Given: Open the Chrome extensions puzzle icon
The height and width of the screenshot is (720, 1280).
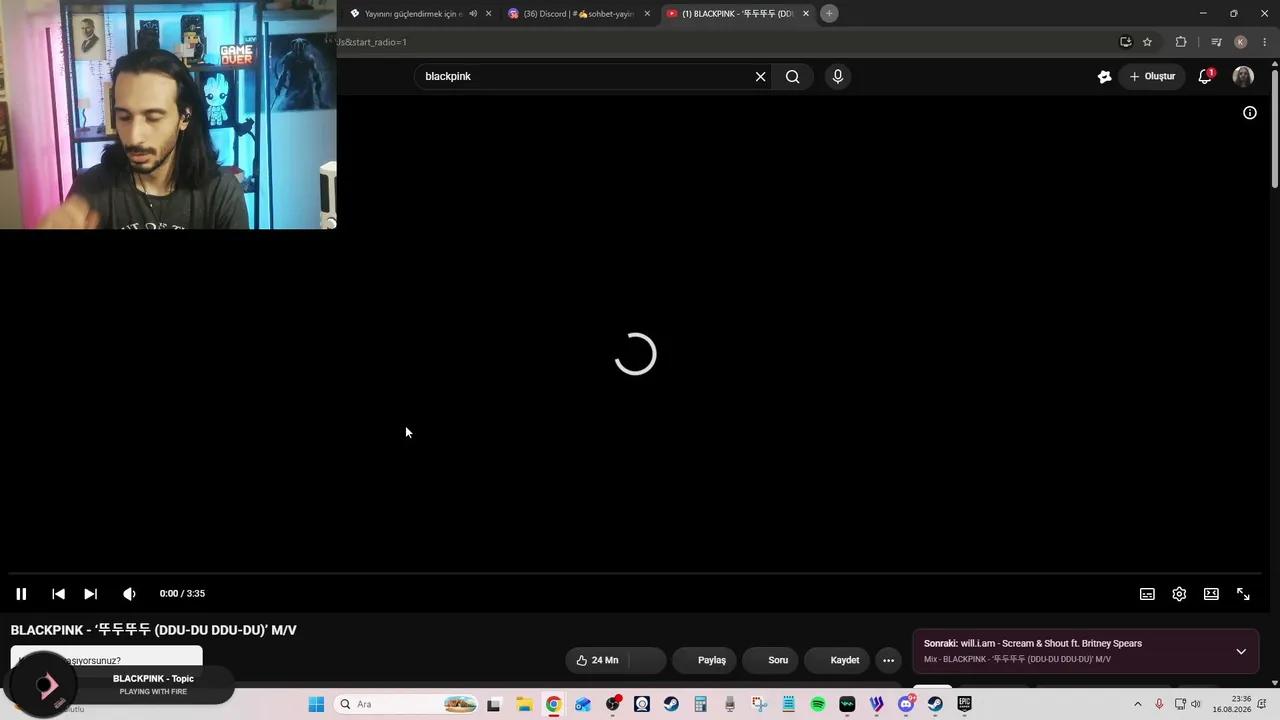Looking at the screenshot, I should click(1181, 42).
